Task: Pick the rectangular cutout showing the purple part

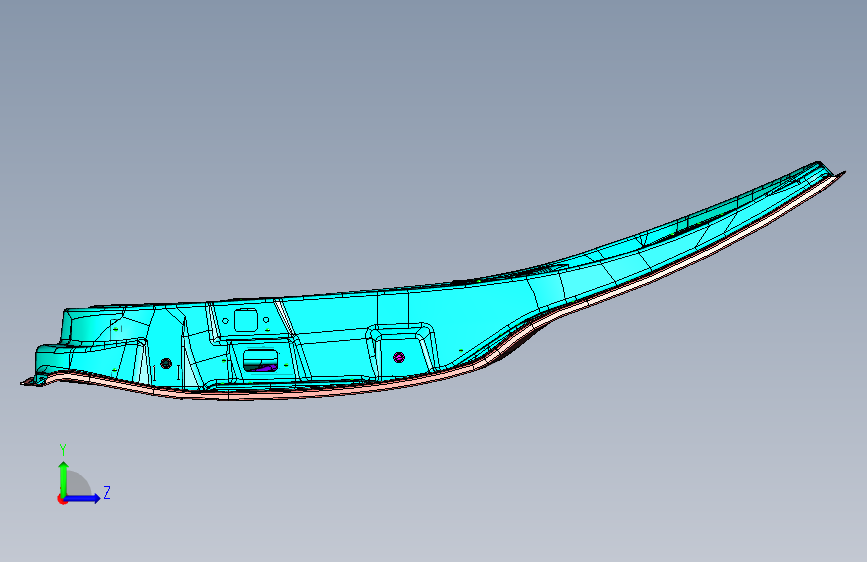Action: (260, 361)
